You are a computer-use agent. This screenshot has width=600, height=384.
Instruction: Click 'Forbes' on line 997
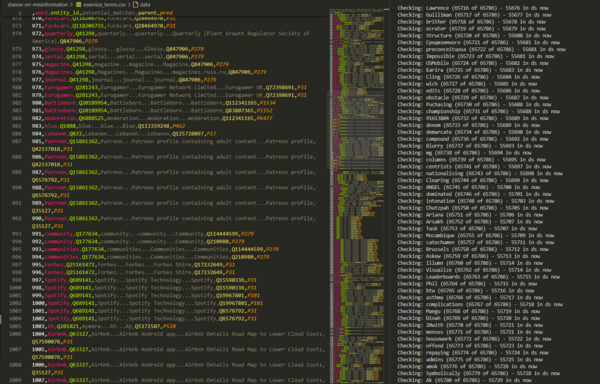[x=54, y=265]
